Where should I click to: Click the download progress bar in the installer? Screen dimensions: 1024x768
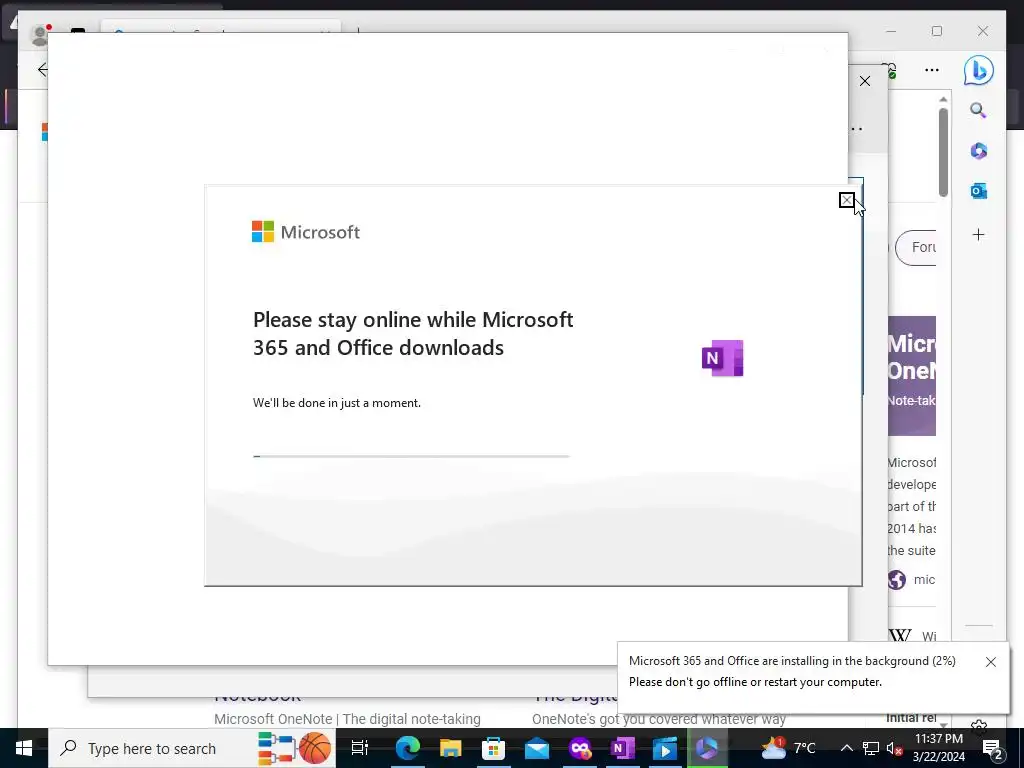[x=411, y=456]
